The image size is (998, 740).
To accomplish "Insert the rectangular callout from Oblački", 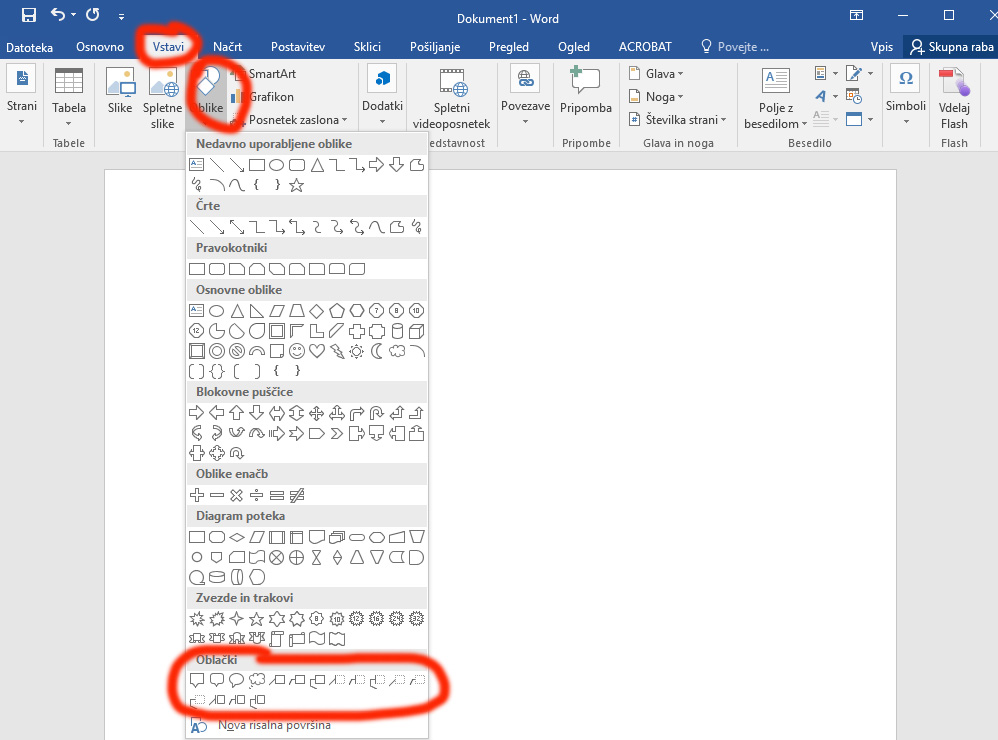I will pyautogui.click(x=197, y=680).
